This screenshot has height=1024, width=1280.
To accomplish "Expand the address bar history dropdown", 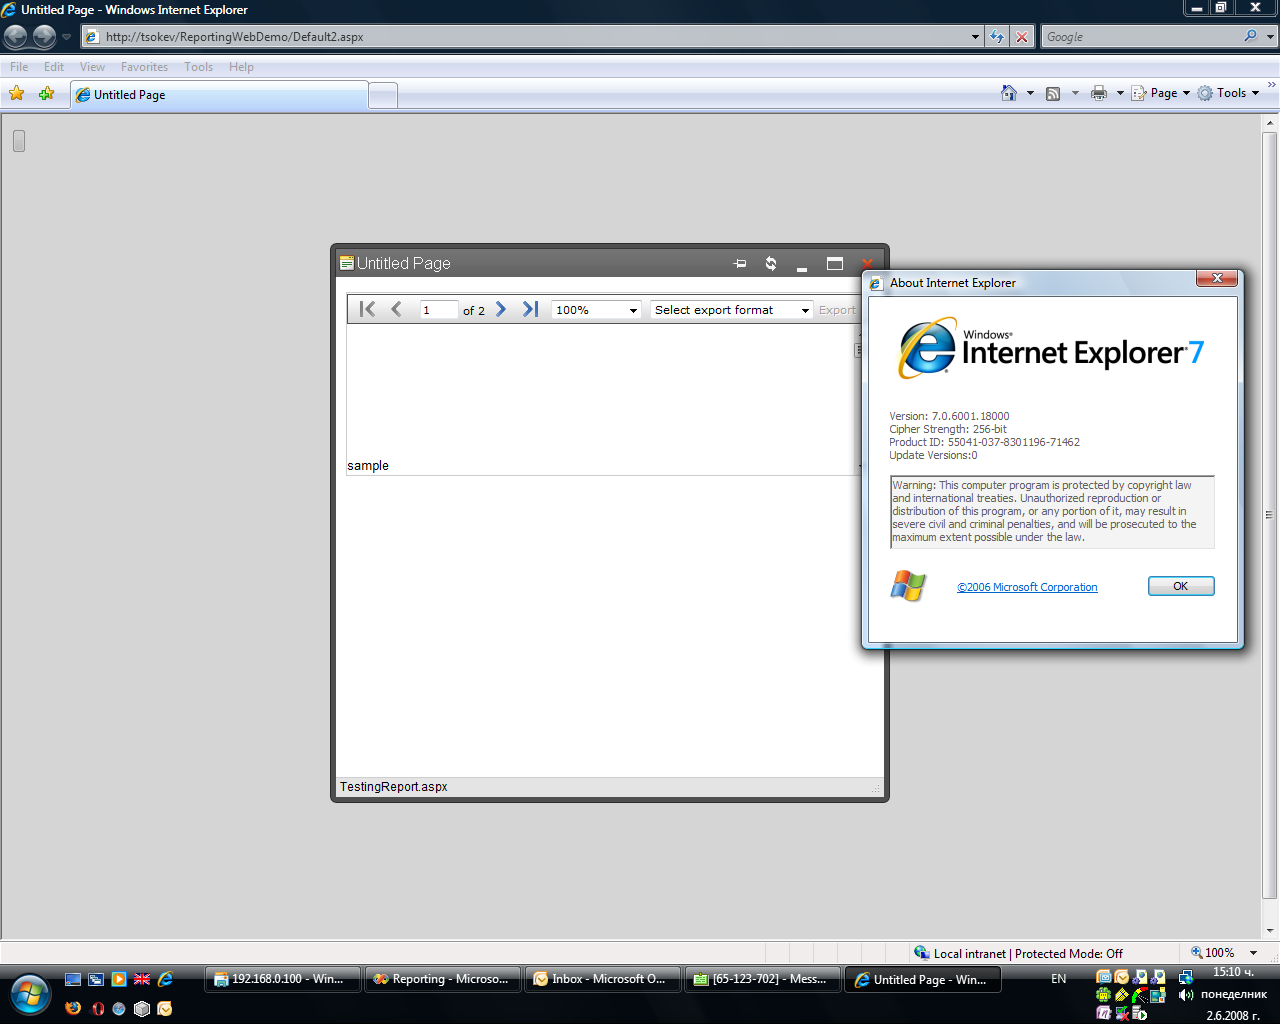I will [x=976, y=37].
